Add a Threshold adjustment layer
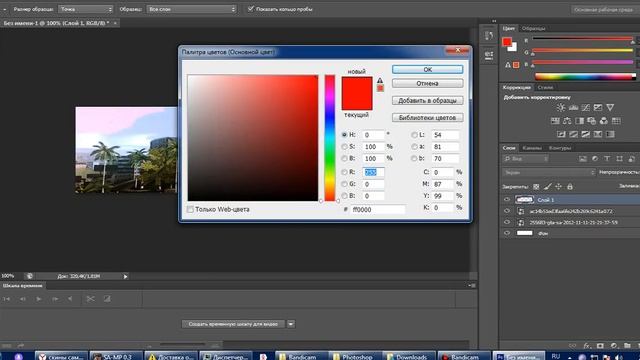640x360 pixels. [586, 134]
